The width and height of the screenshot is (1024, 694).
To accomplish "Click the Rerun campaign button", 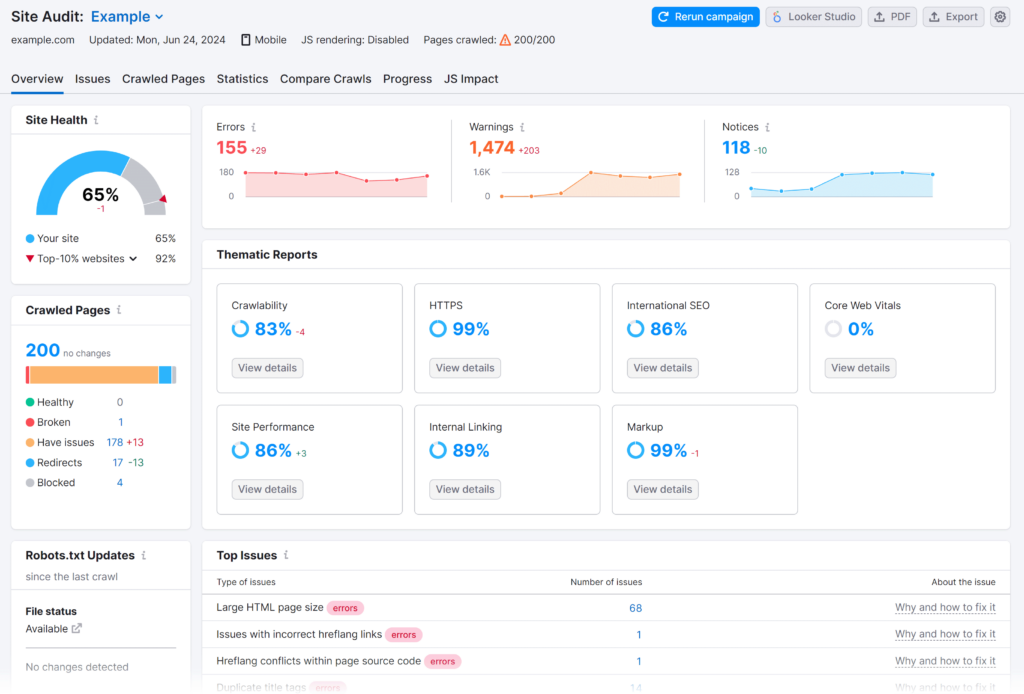I will [705, 17].
